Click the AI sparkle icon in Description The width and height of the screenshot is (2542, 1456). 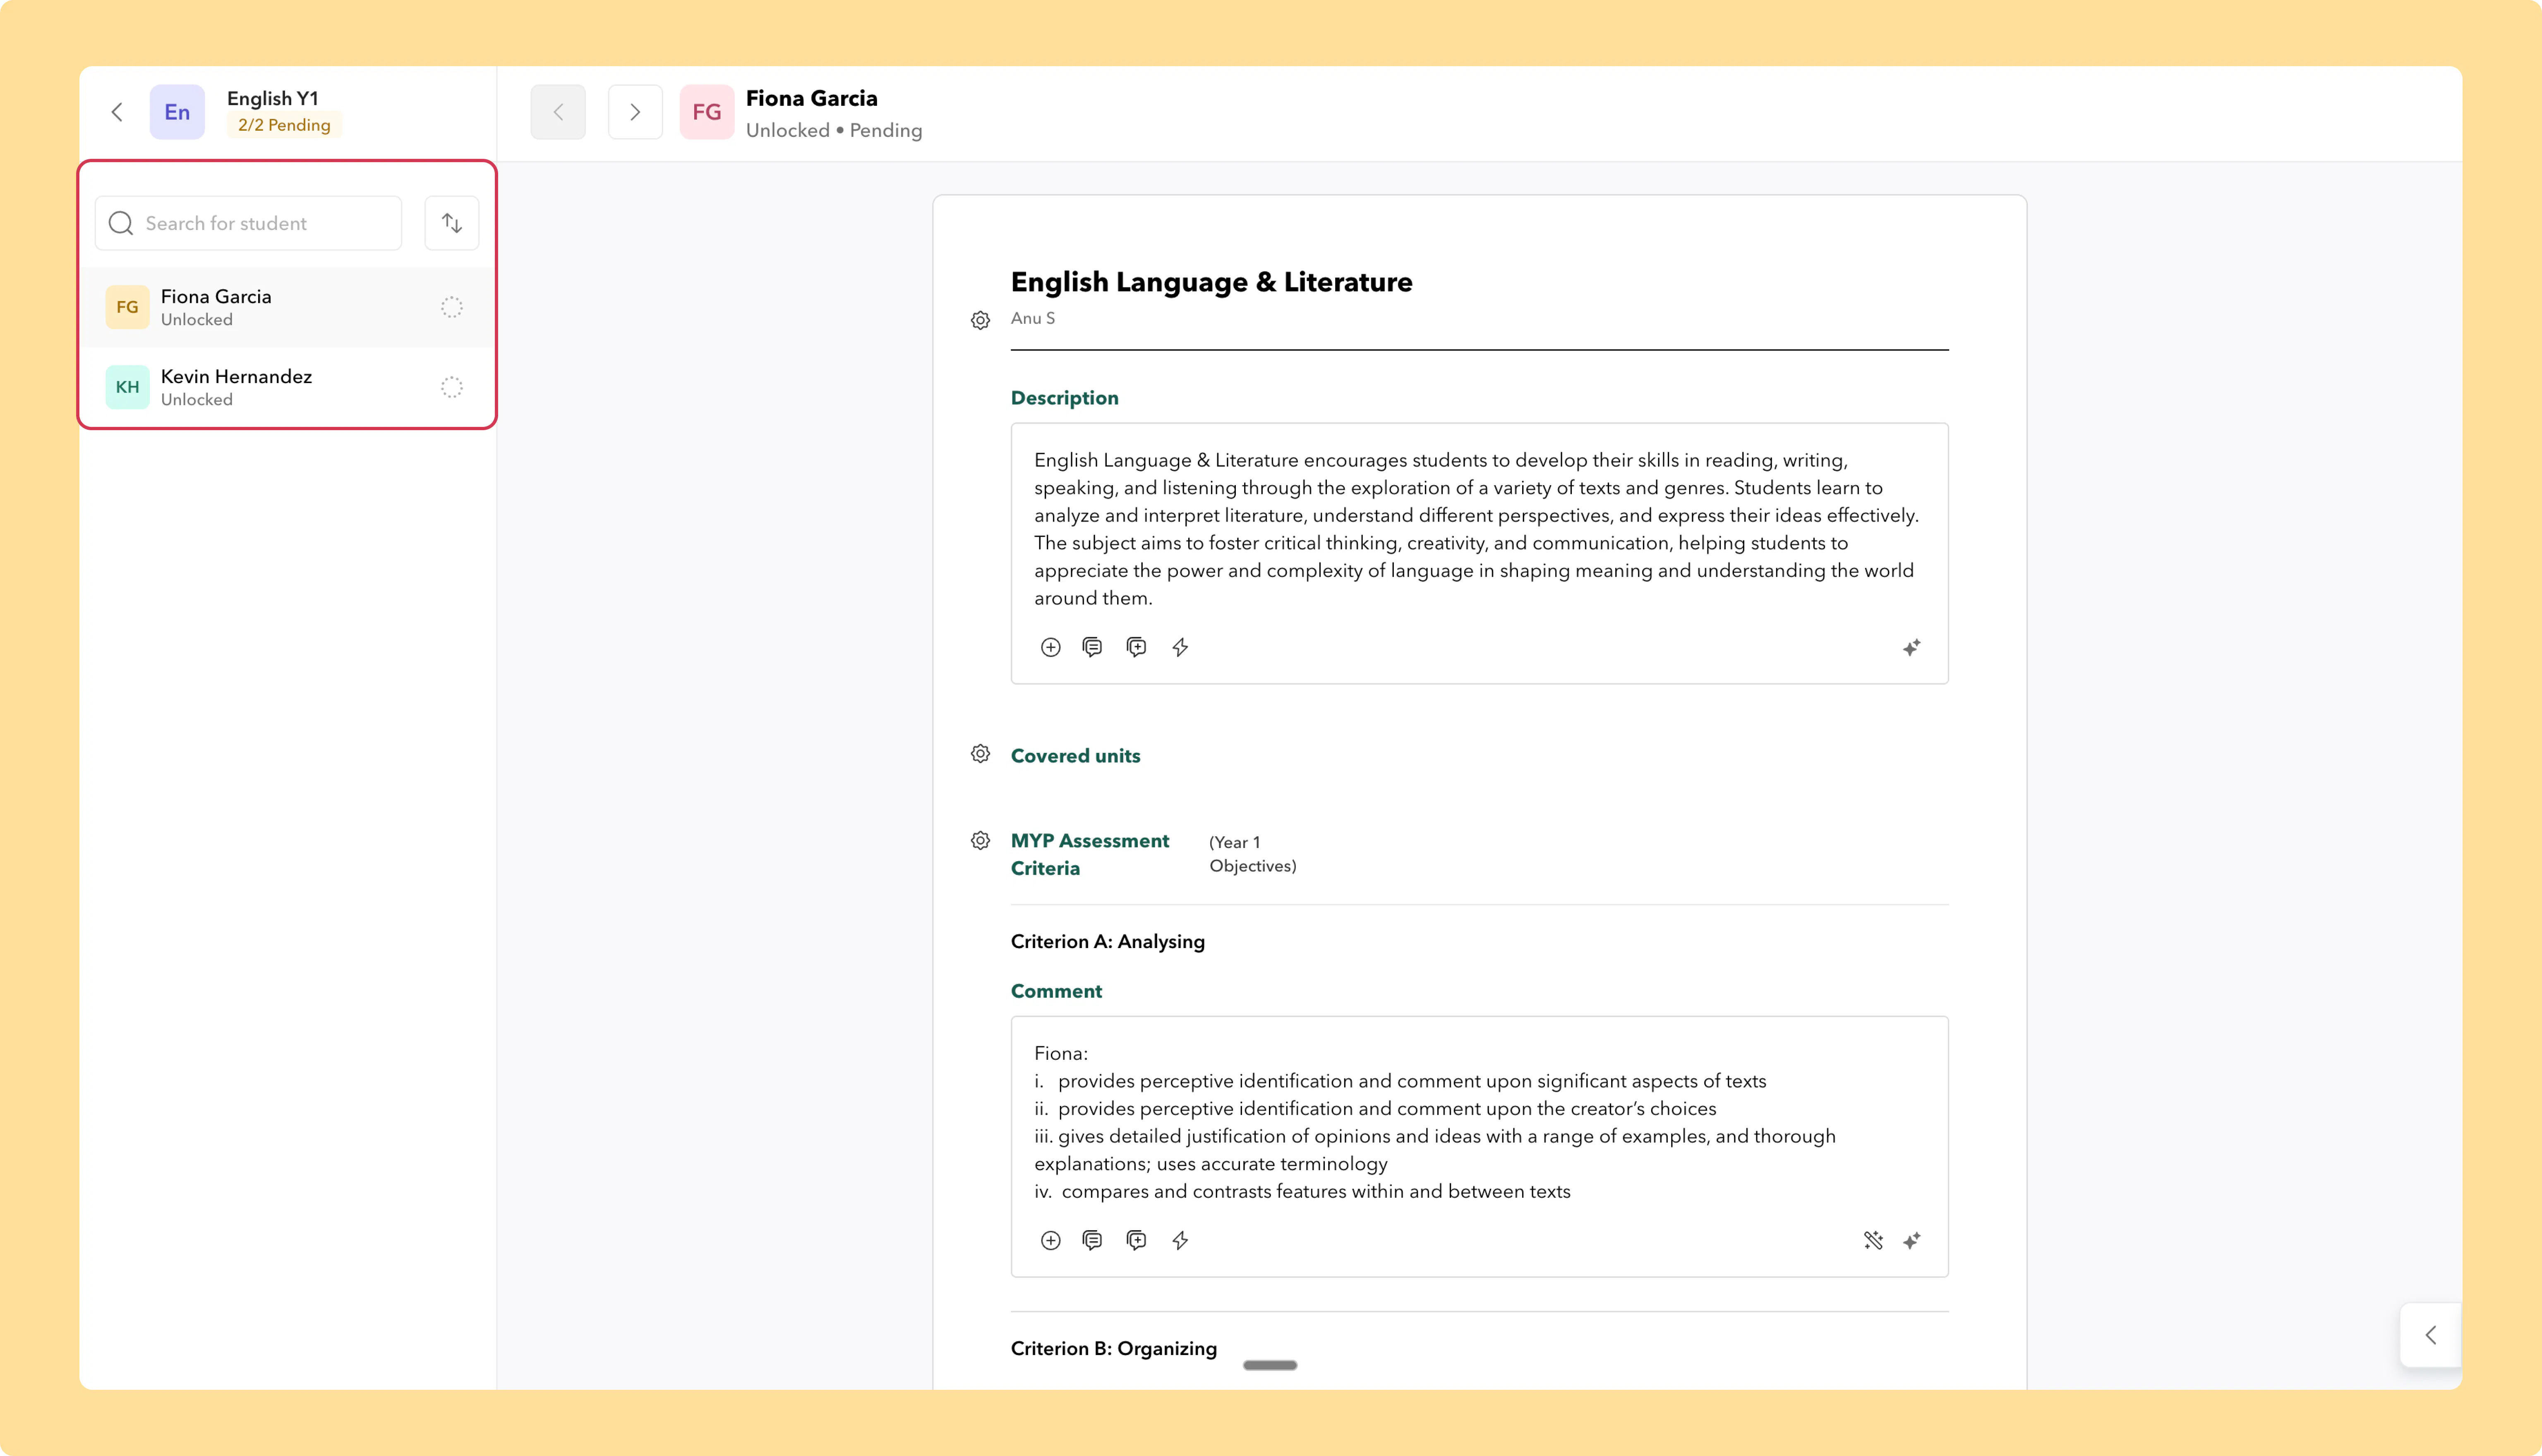[1911, 647]
